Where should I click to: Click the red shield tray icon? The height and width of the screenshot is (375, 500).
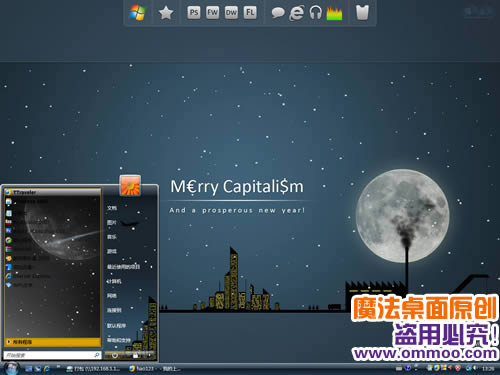pos(458,368)
